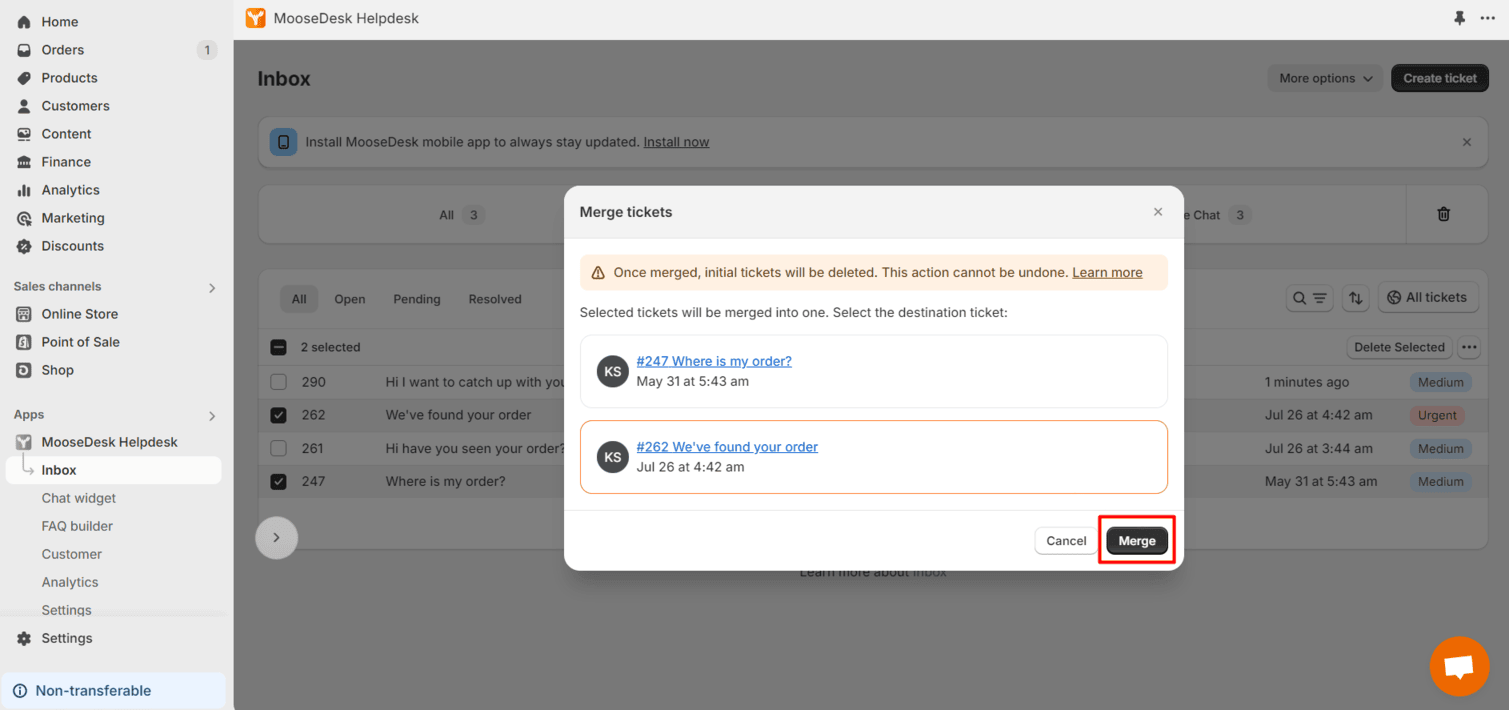Click the Delete Selected button

click(1399, 347)
